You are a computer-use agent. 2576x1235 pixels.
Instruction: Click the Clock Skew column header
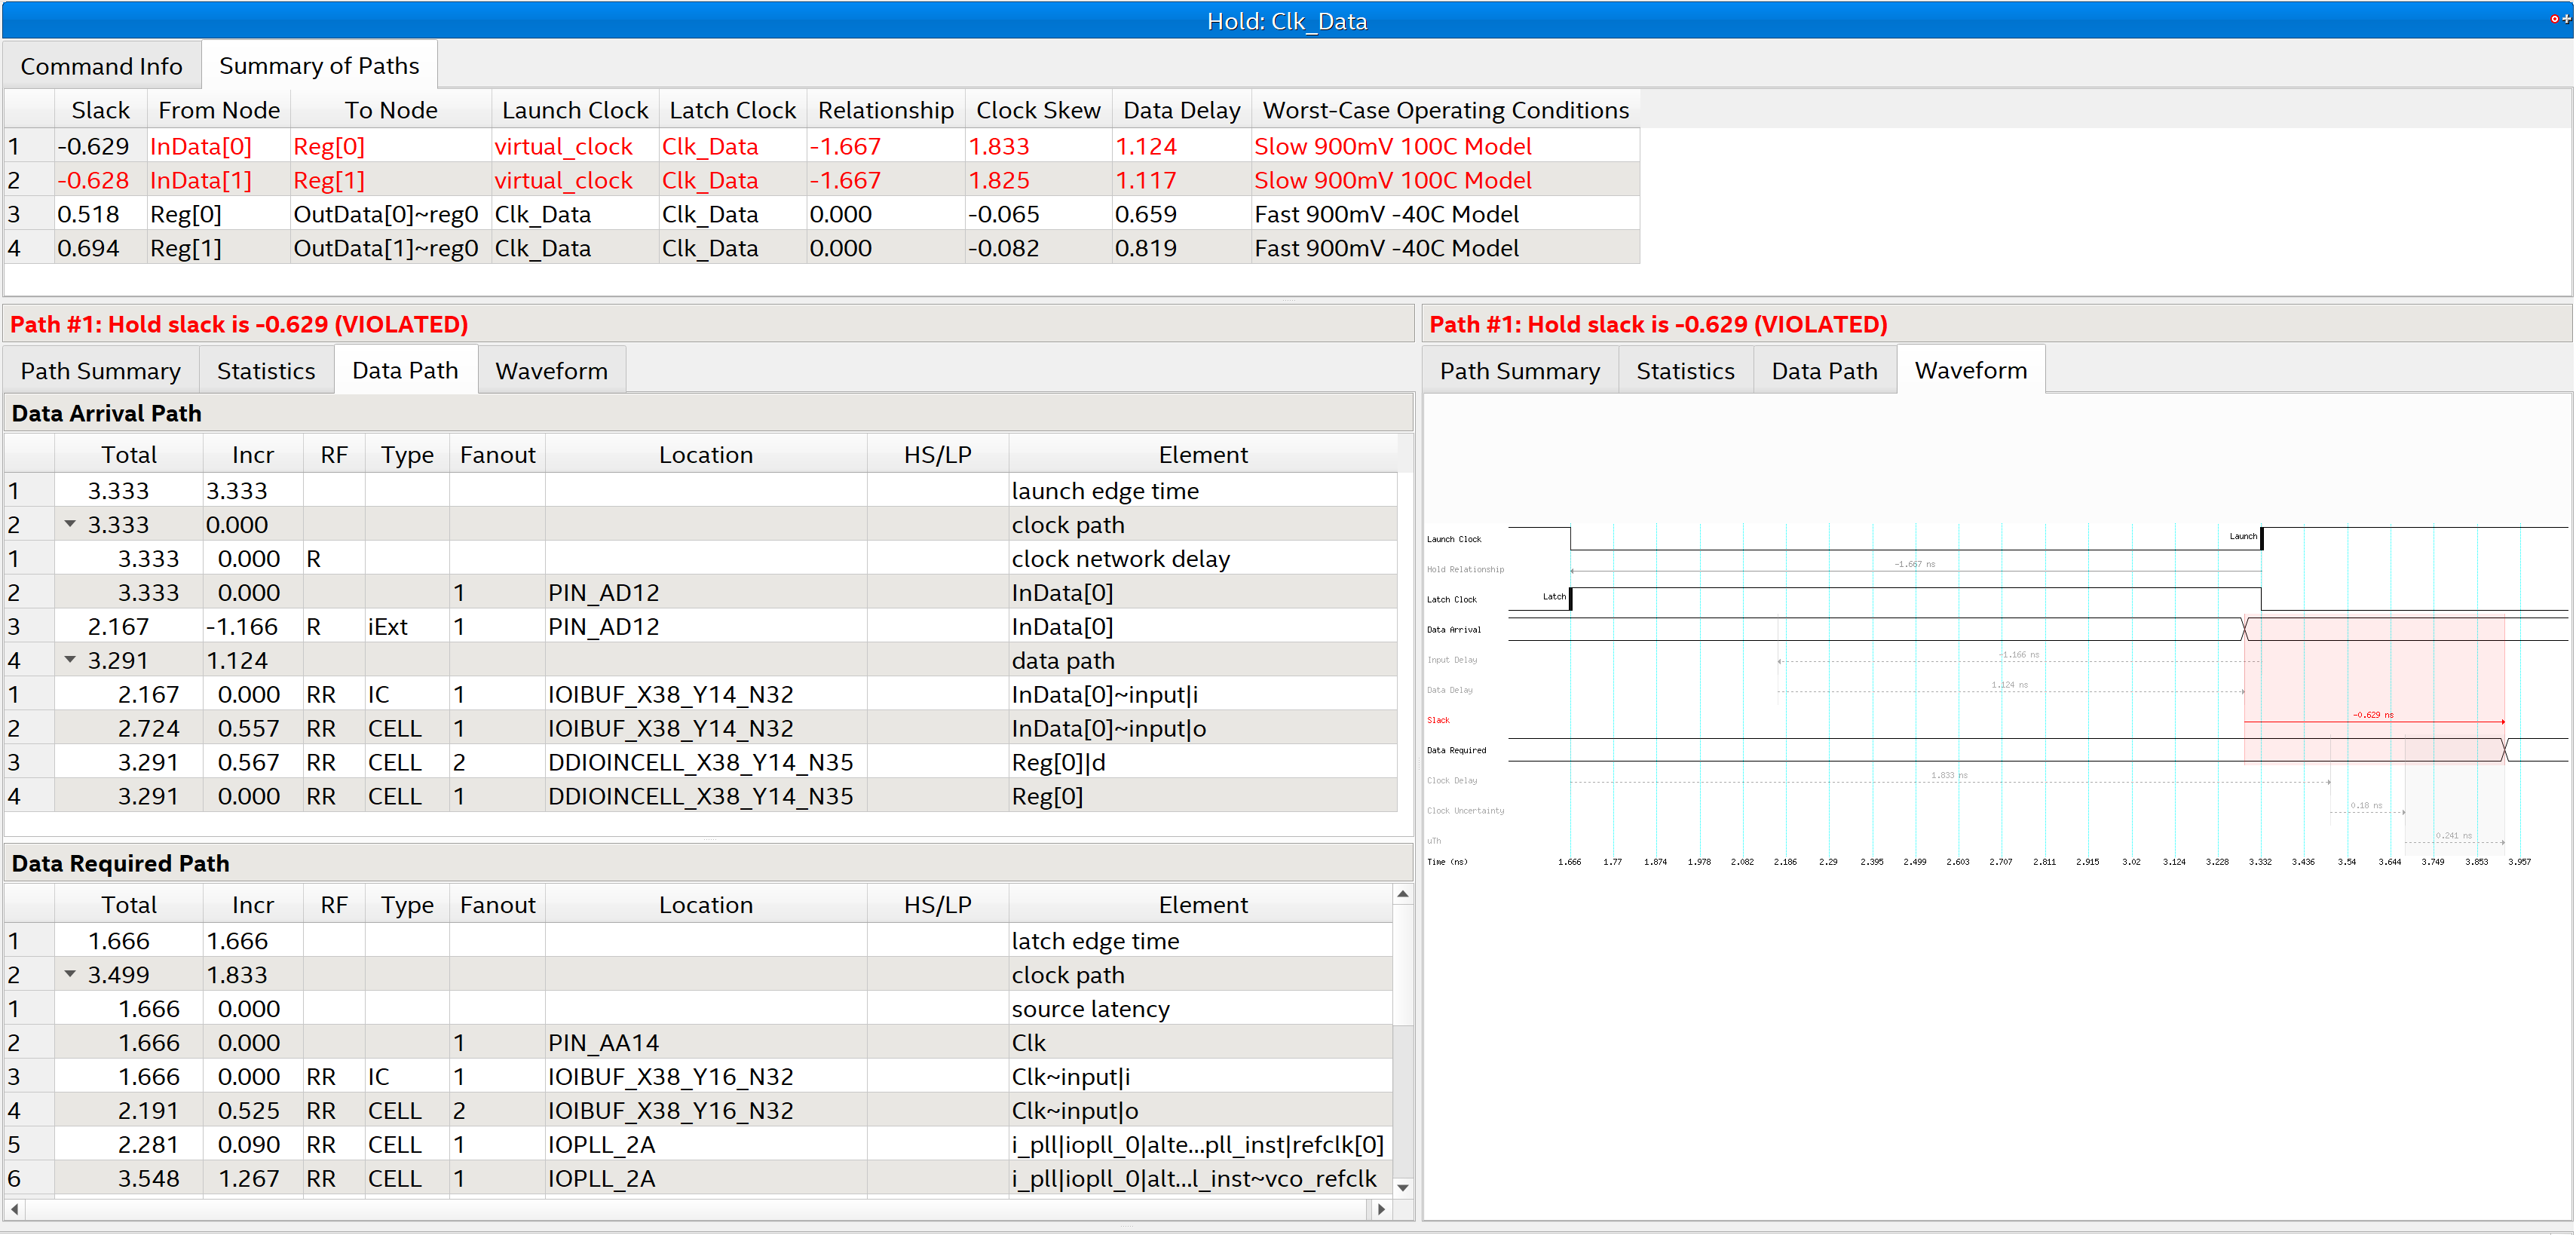click(x=1037, y=110)
